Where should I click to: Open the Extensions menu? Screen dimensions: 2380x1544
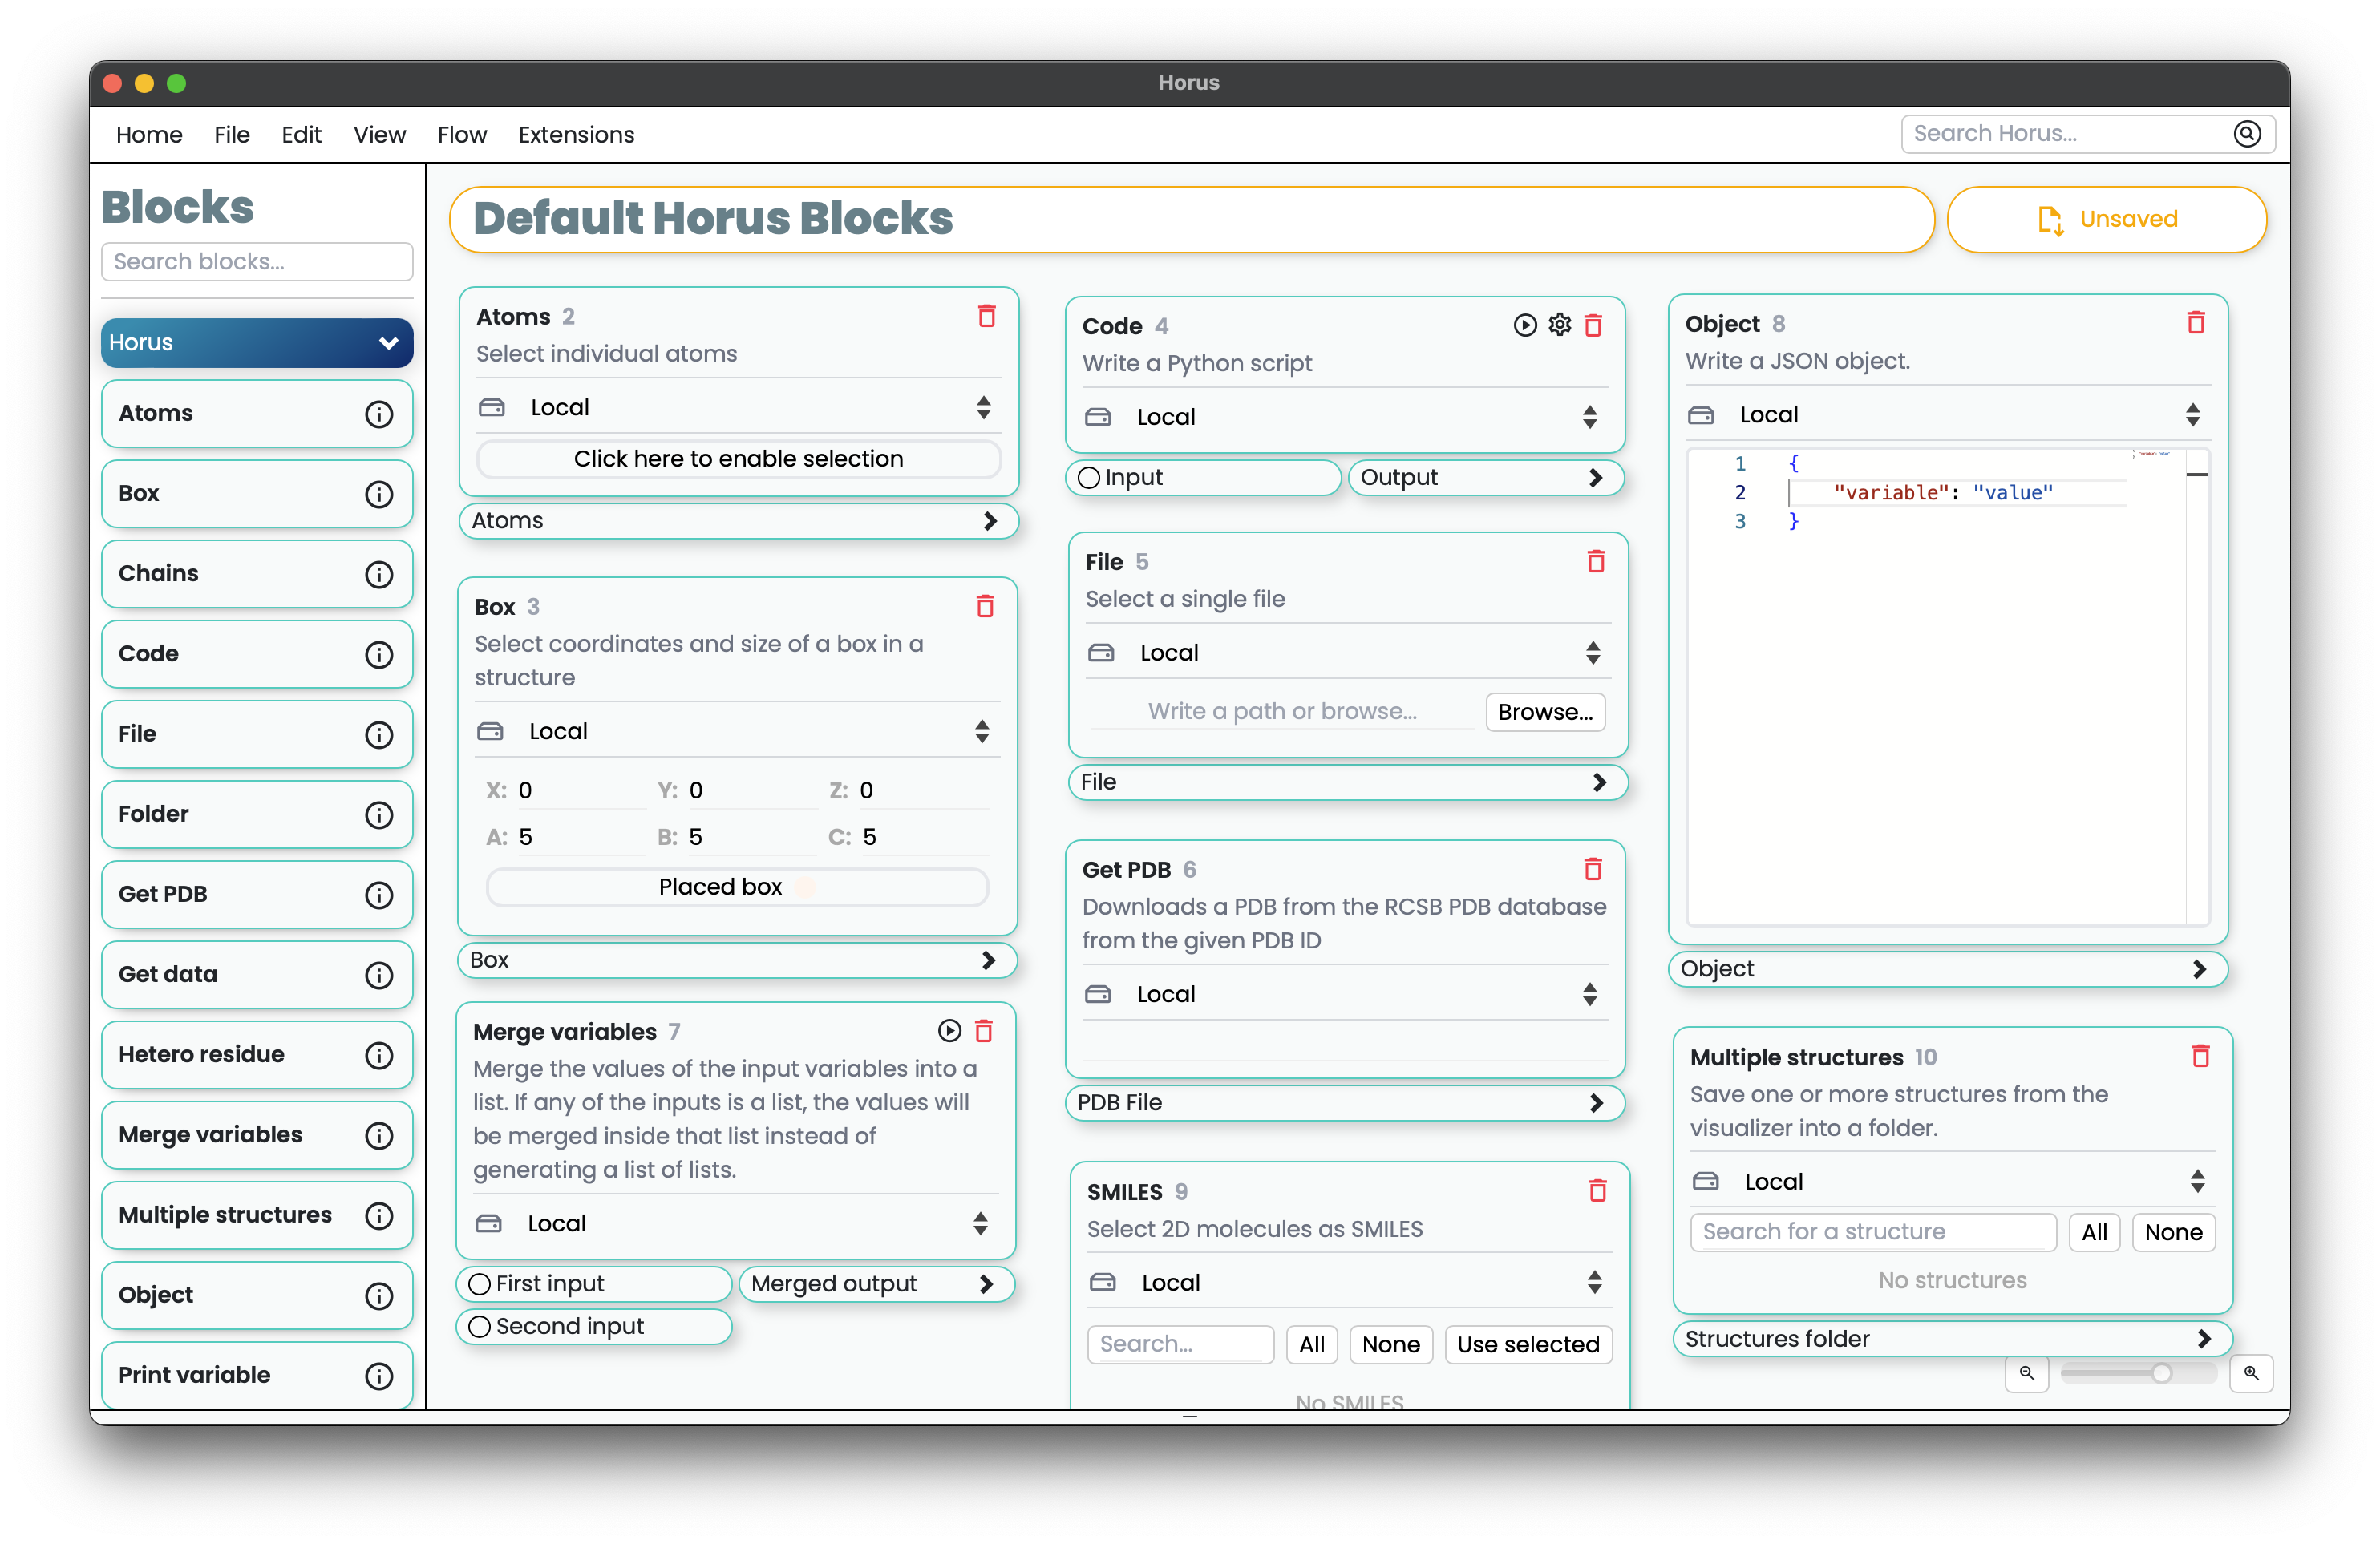(x=576, y=135)
